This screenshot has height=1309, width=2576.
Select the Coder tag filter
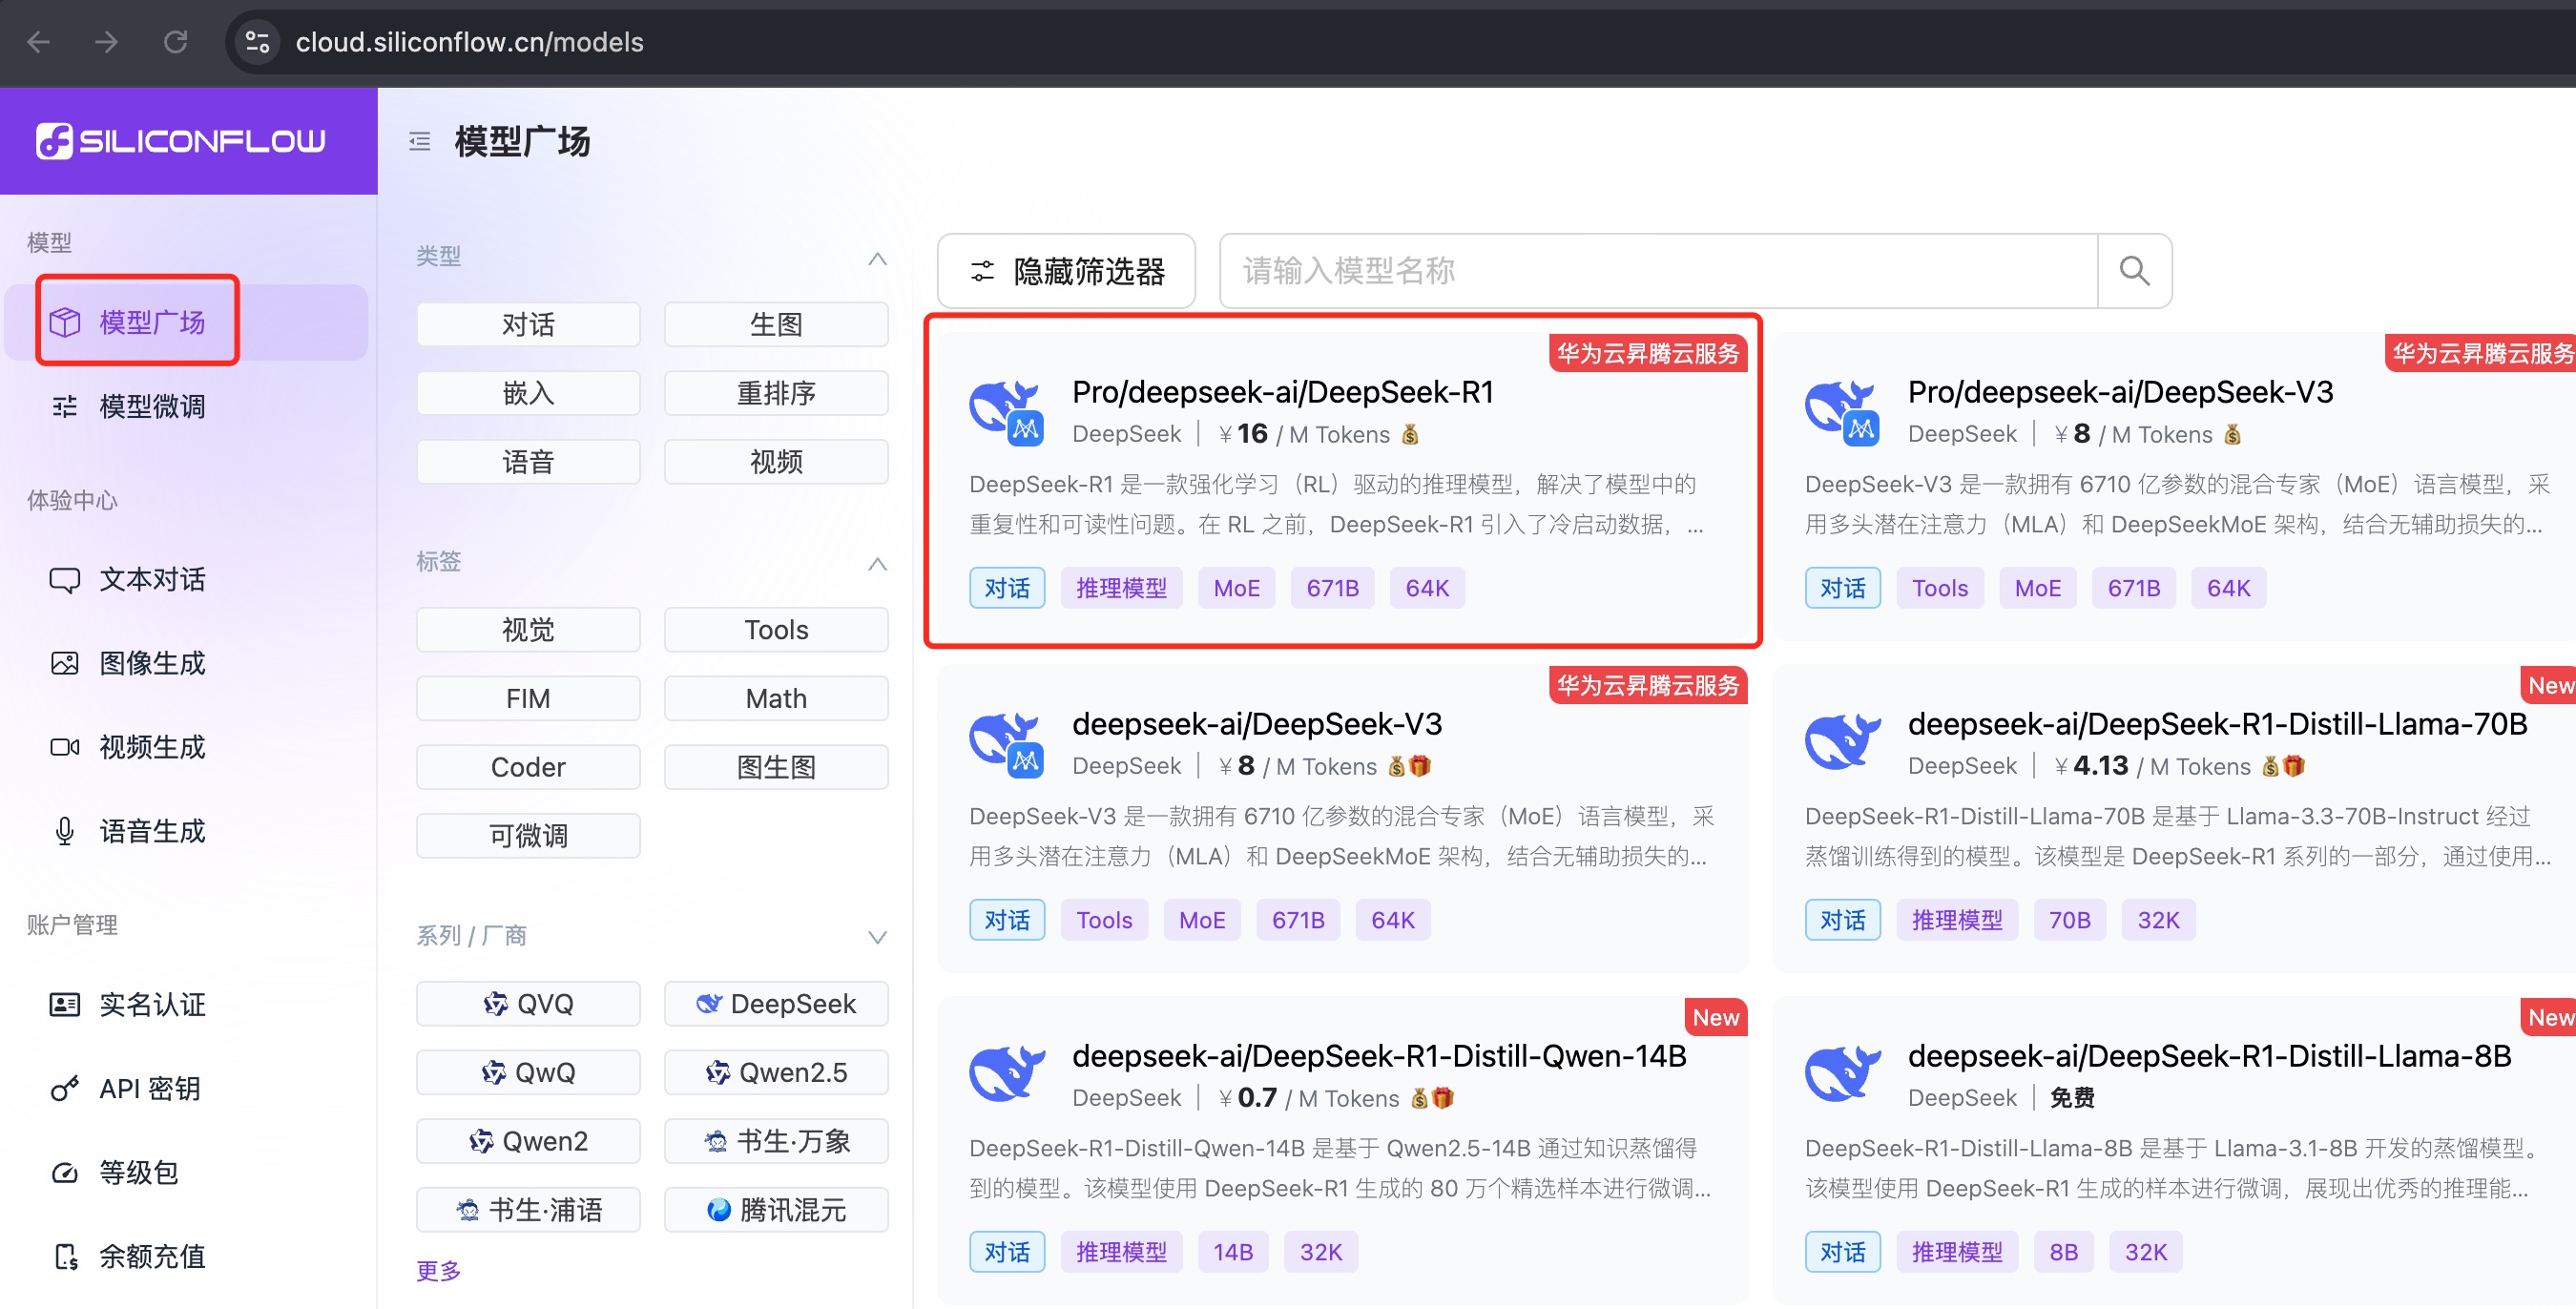pos(528,767)
